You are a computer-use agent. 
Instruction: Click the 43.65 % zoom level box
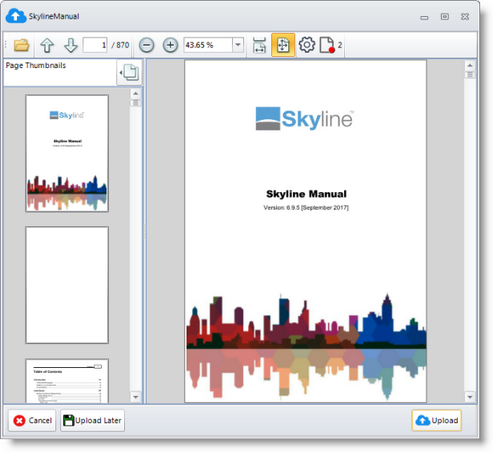tap(208, 45)
